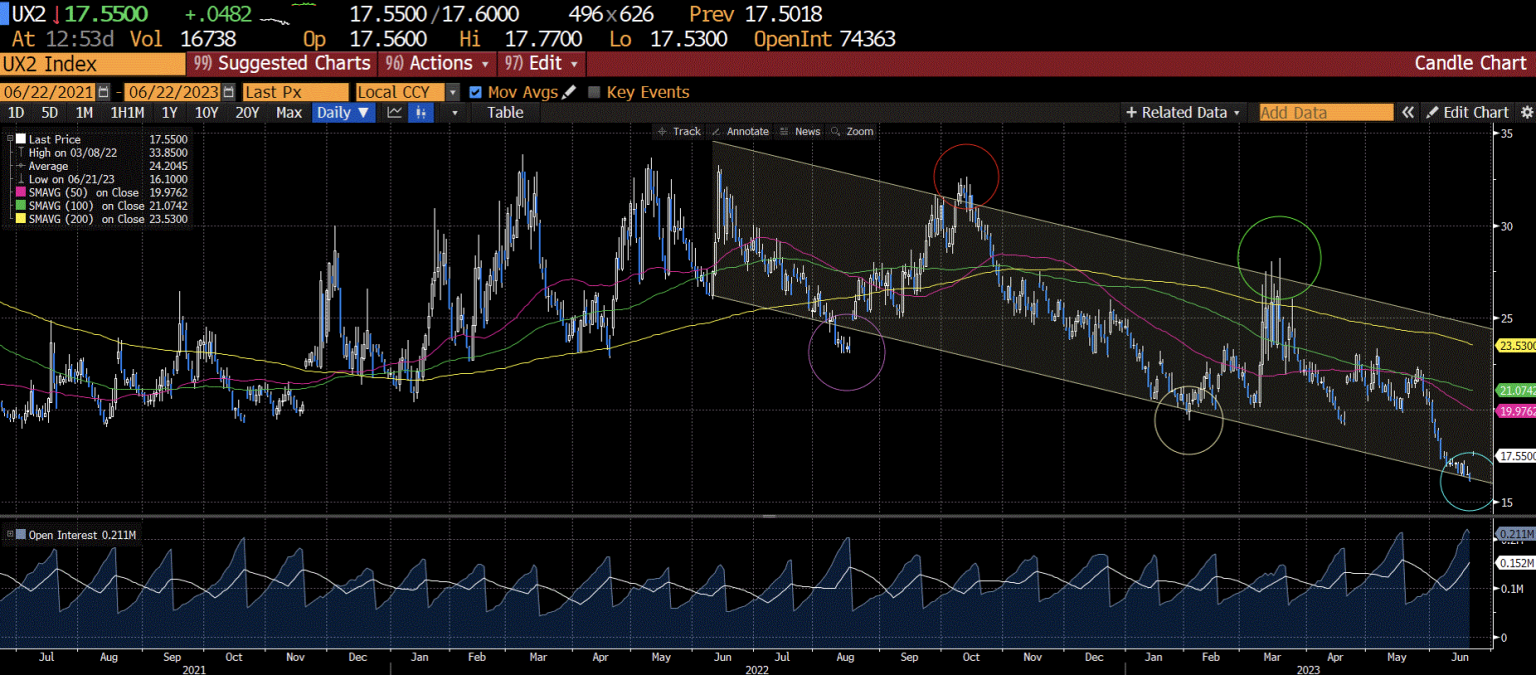Switch to the 1Y time range tab
1536x675 pixels.
coord(172,112)
